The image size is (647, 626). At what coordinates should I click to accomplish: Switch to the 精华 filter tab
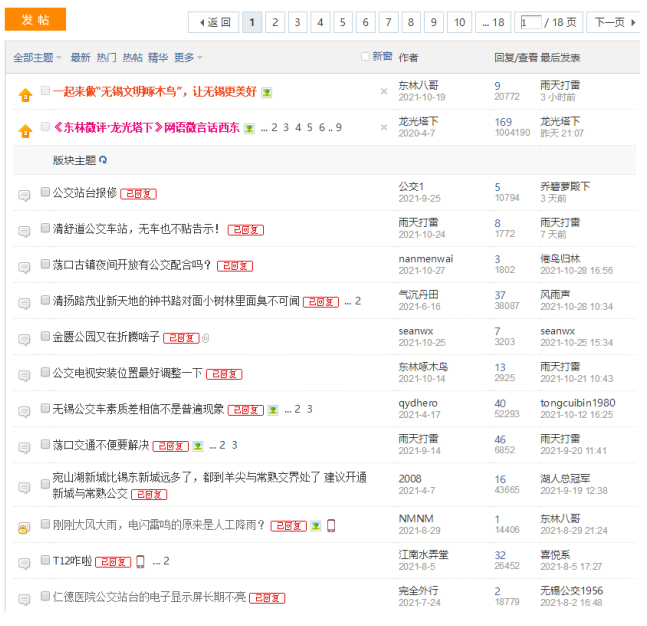[x=158, y=58]
